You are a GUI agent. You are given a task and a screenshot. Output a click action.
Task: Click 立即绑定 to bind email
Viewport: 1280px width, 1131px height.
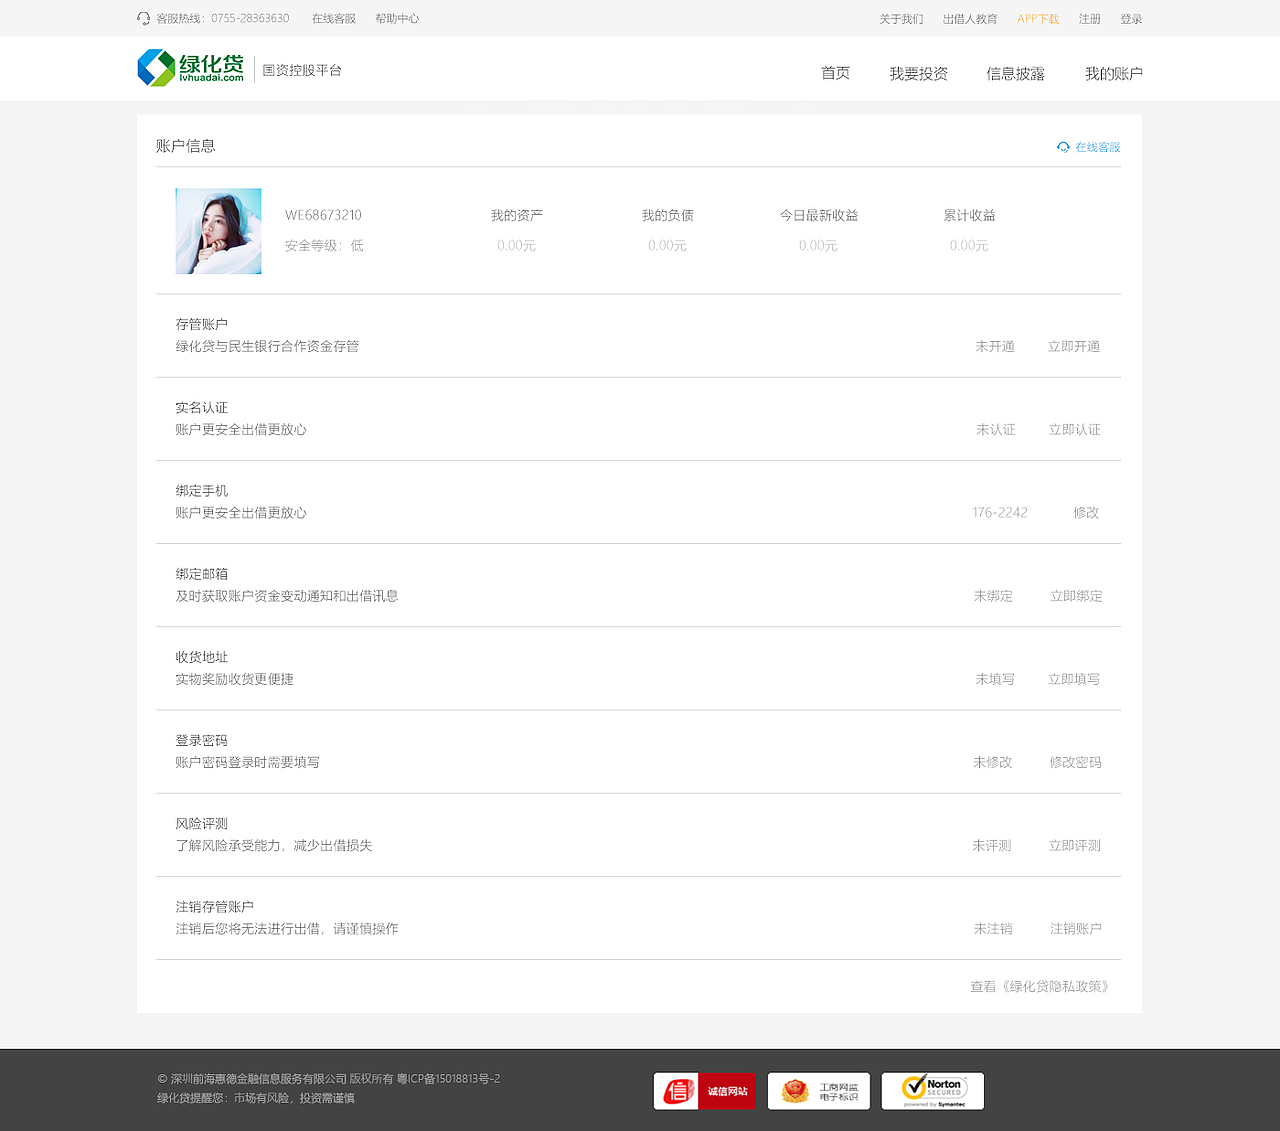coord(1076,596)
